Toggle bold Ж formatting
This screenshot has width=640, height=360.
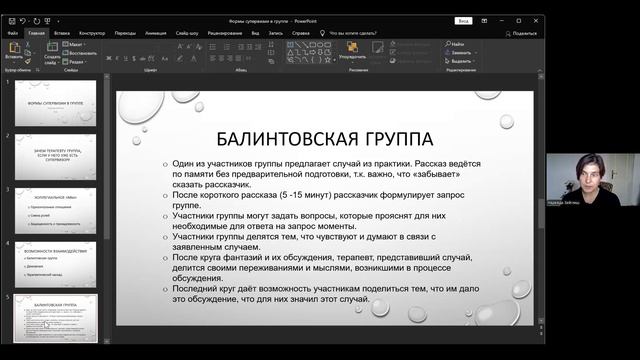pyautogui.click(x=109, y=59)
